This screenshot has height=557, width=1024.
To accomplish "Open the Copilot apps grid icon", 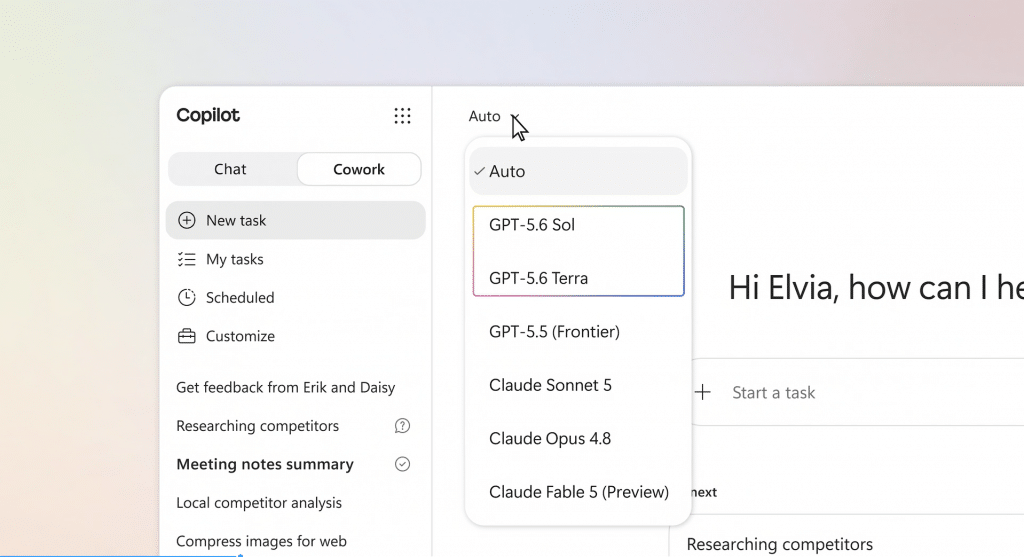I will click(x=402, y=116).
